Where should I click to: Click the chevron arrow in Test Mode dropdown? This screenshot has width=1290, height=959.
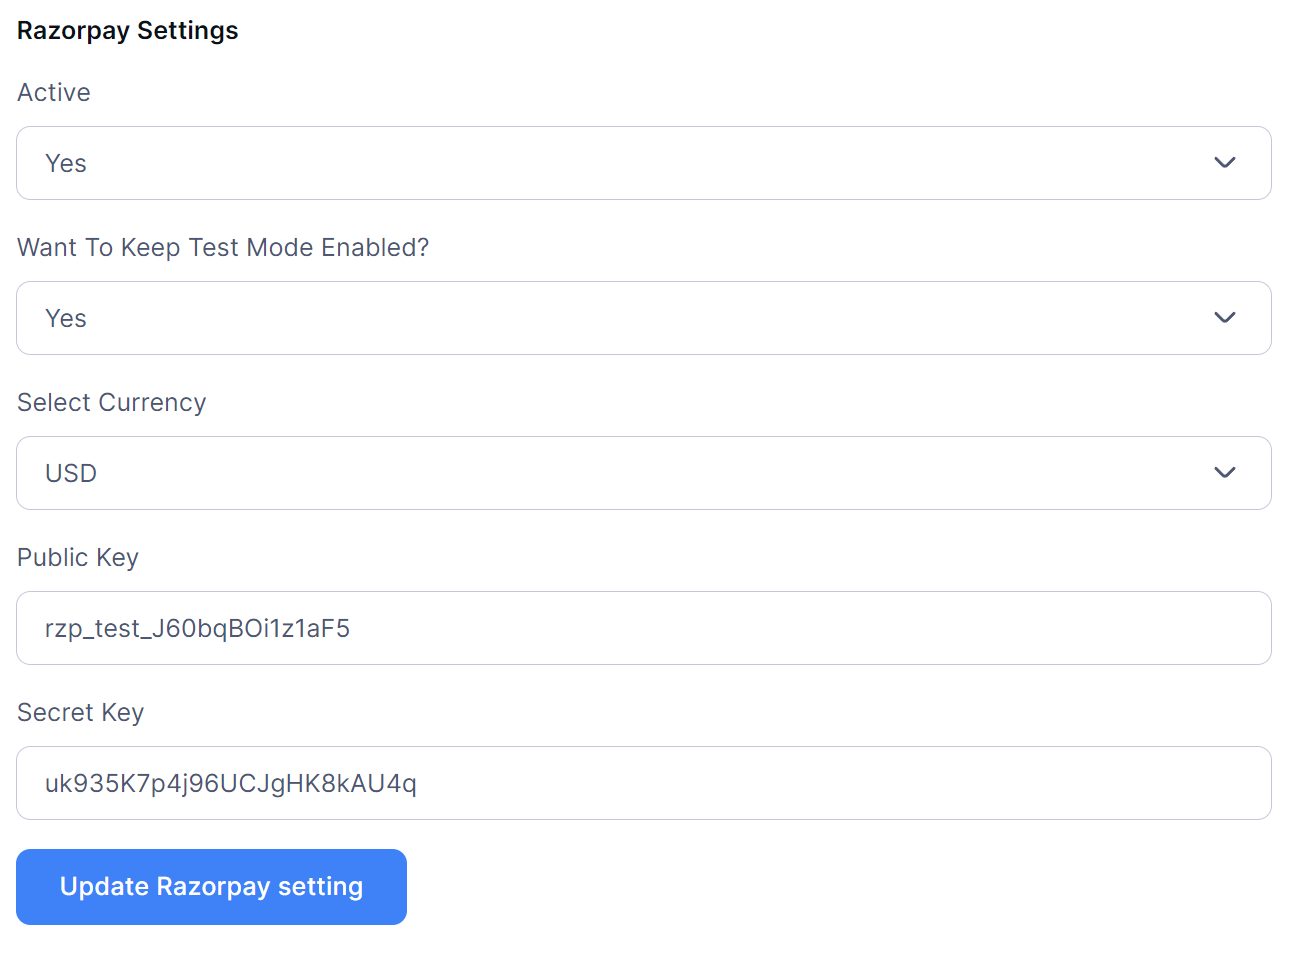(1224, 318)
